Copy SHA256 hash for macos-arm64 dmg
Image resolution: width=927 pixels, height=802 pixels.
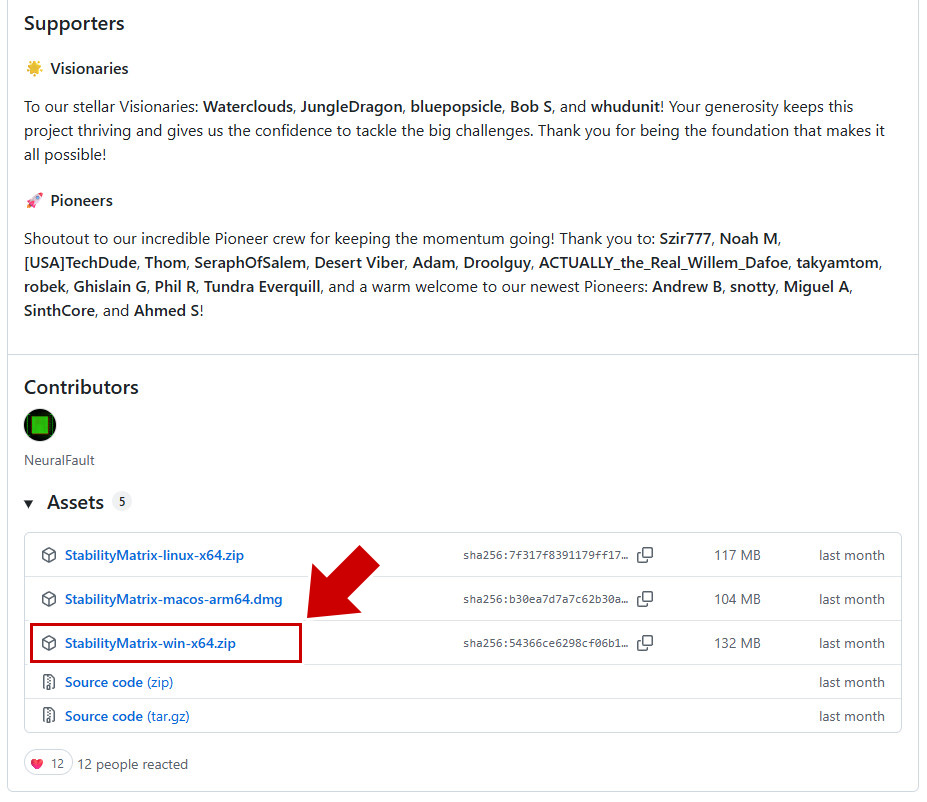pyautogui.click(x=645, y=599)
